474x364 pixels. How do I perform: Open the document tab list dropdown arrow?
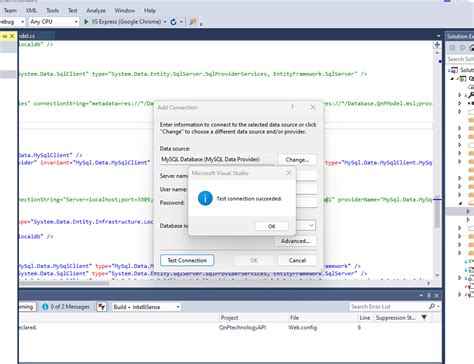[438, 36]
